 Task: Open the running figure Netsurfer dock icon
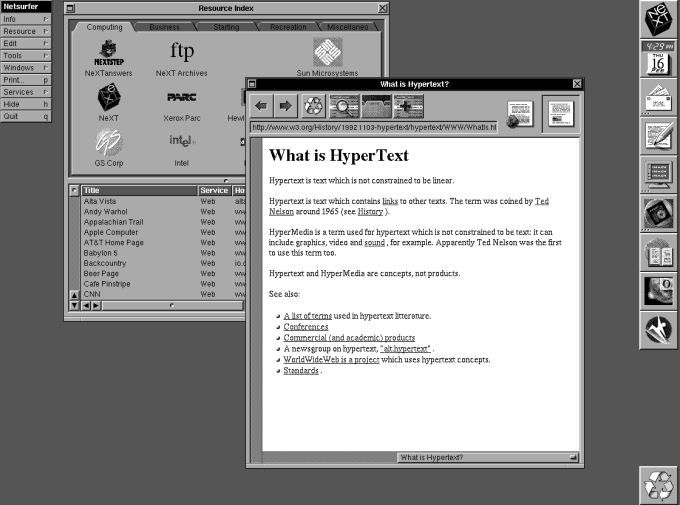658,330
